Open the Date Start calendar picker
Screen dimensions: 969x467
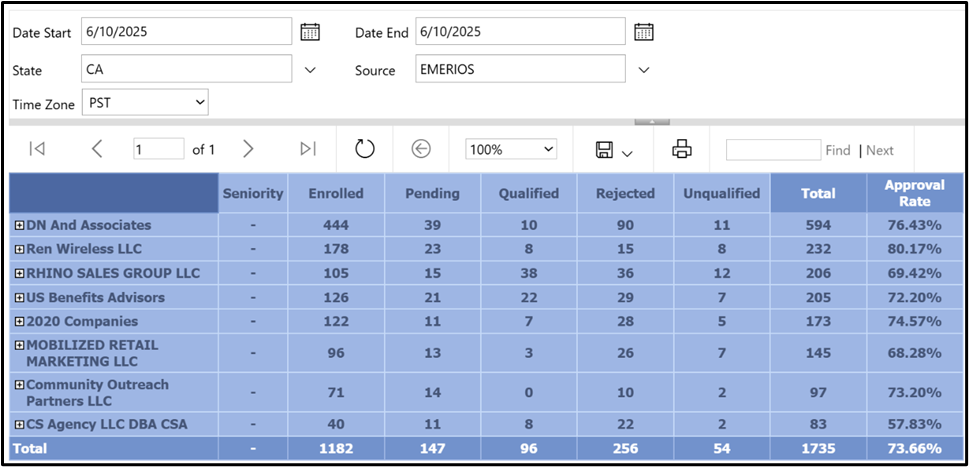310,32
